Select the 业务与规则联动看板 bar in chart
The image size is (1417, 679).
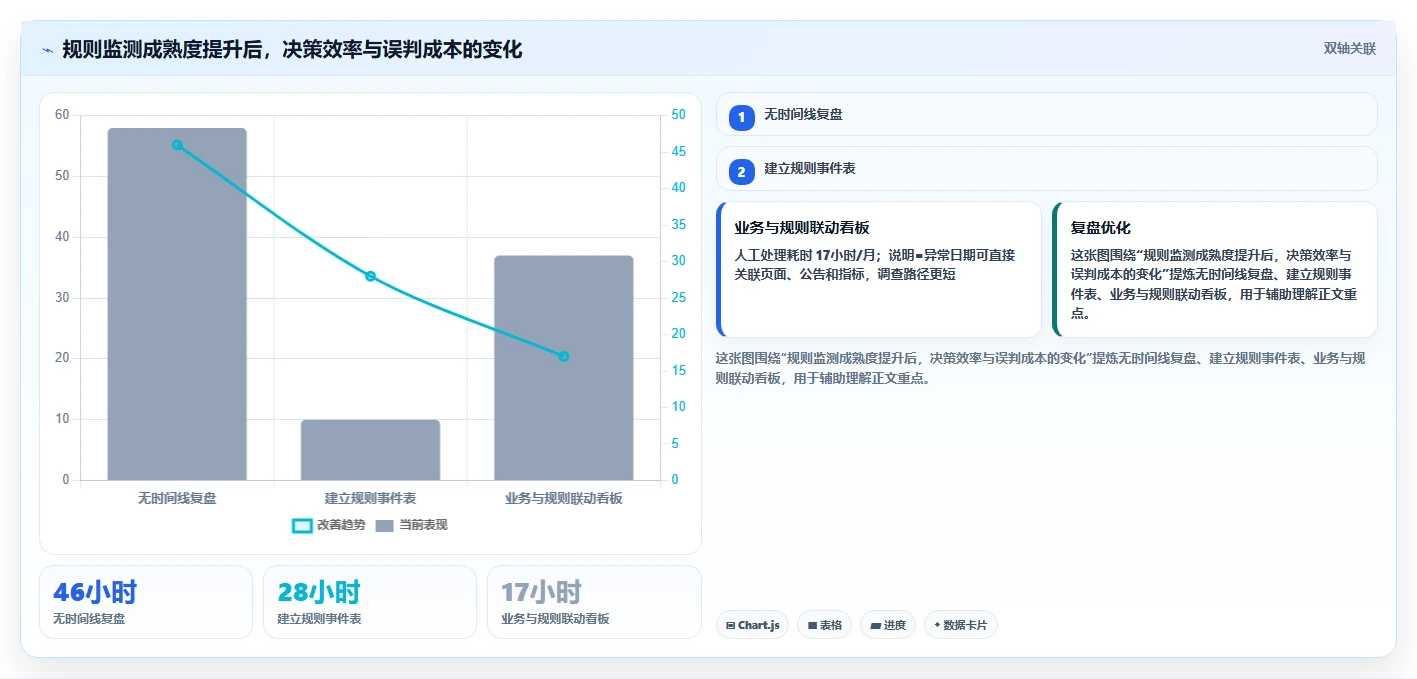click(563, 368)
